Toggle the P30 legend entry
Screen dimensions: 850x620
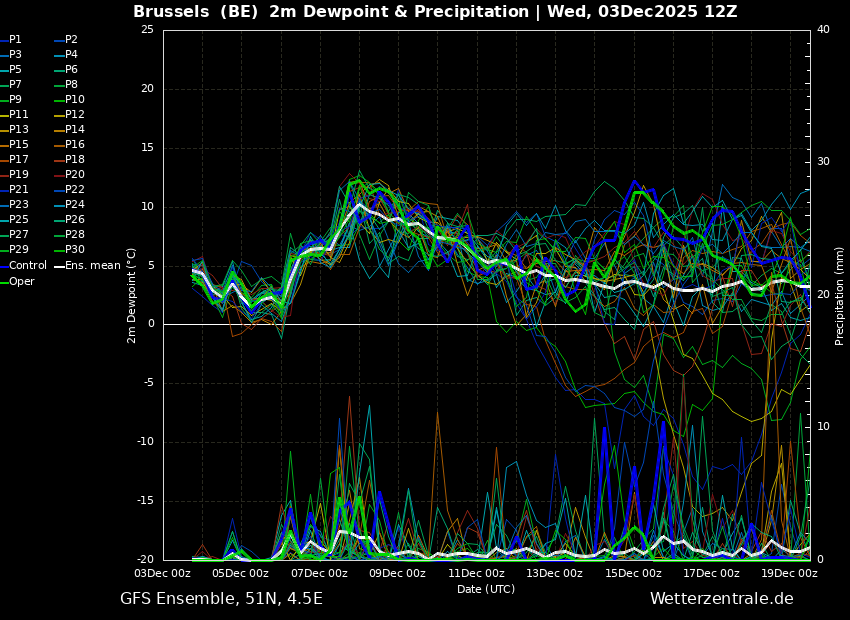coord(74,250)
